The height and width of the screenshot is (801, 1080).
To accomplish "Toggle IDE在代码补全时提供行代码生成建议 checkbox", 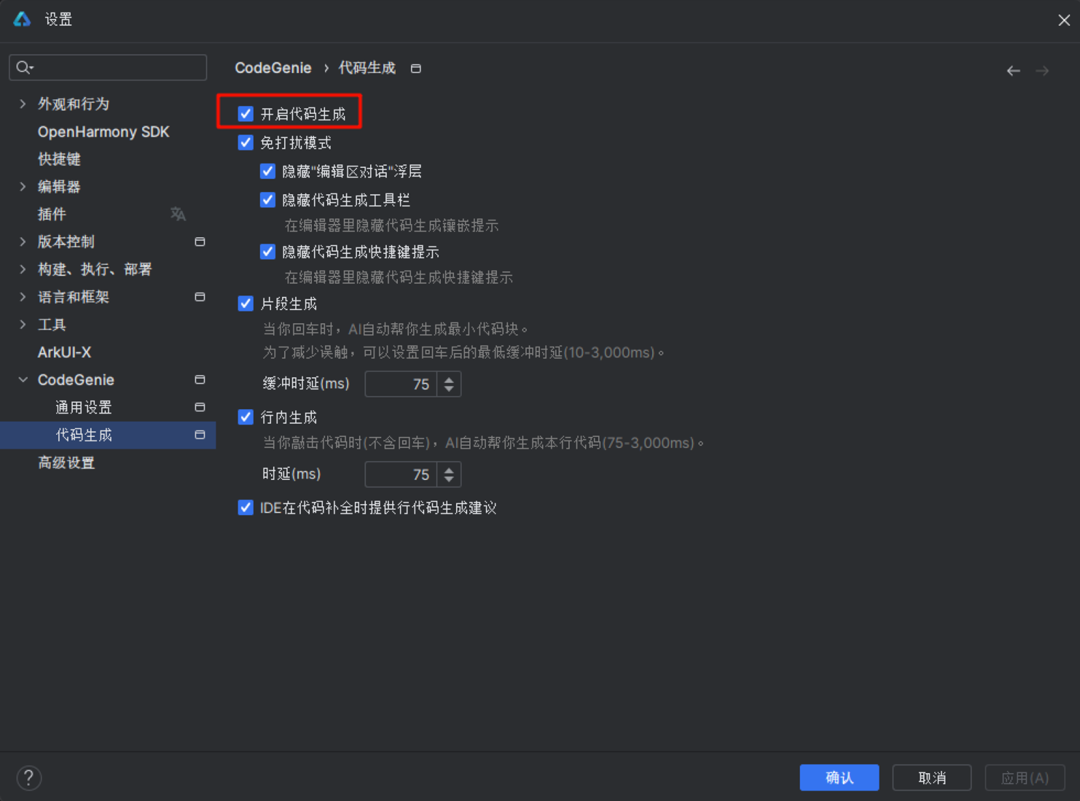I will tap(246, 508).
